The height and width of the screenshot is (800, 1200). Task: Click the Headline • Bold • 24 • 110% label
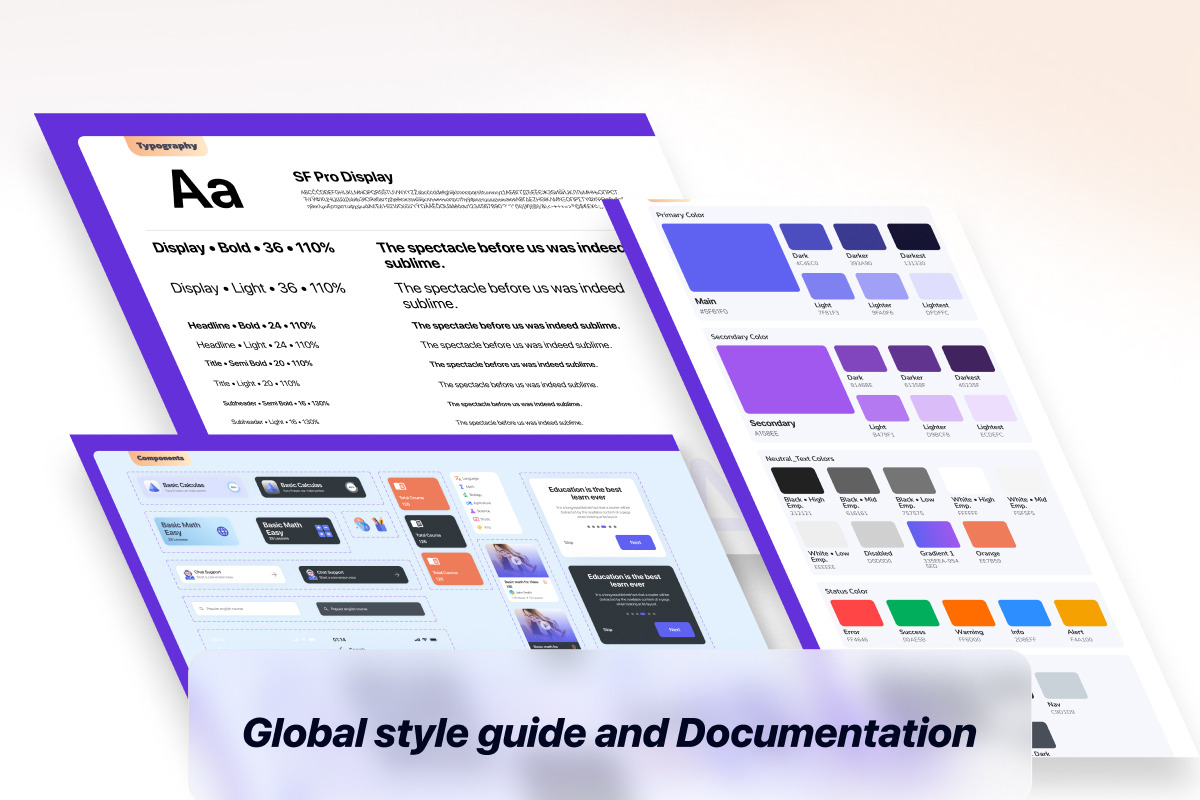(252, 326)
